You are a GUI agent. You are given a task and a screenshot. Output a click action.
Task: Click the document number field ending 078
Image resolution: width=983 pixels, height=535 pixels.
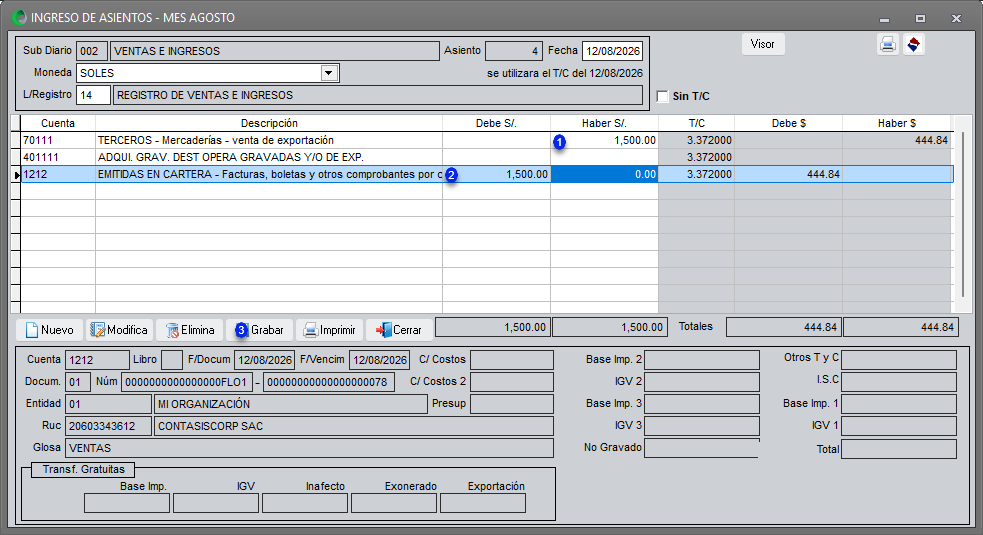pos(329,382)
